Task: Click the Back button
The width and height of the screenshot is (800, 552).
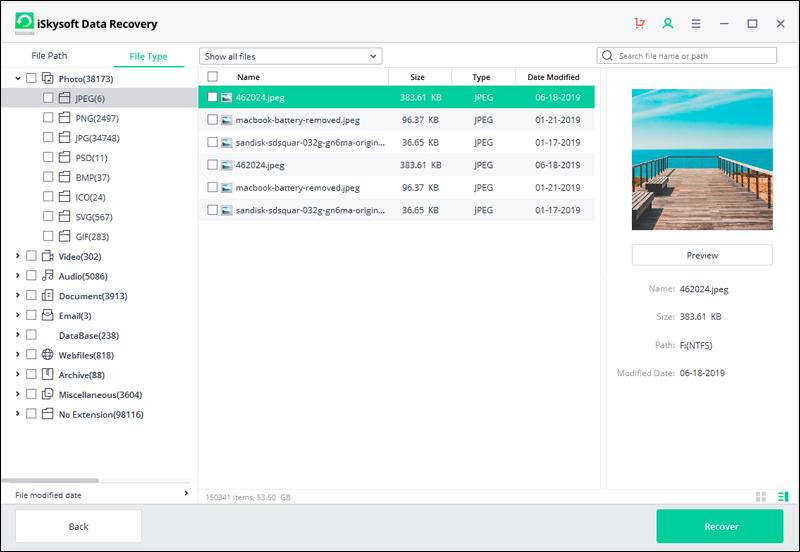Action: coord(78,526)
